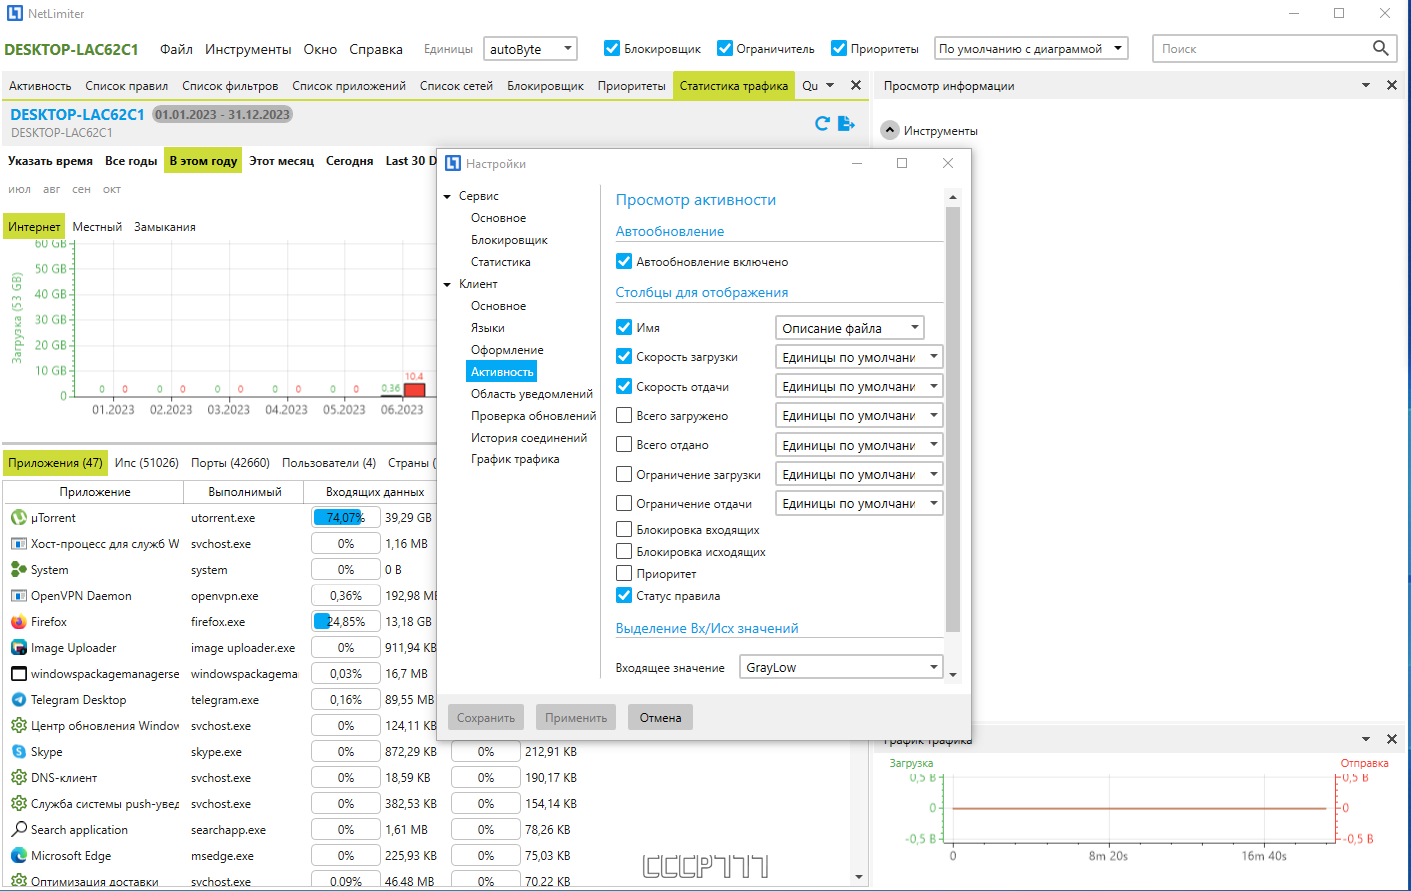
Task: Open the Описание файла dropdown
Action: 849,328
